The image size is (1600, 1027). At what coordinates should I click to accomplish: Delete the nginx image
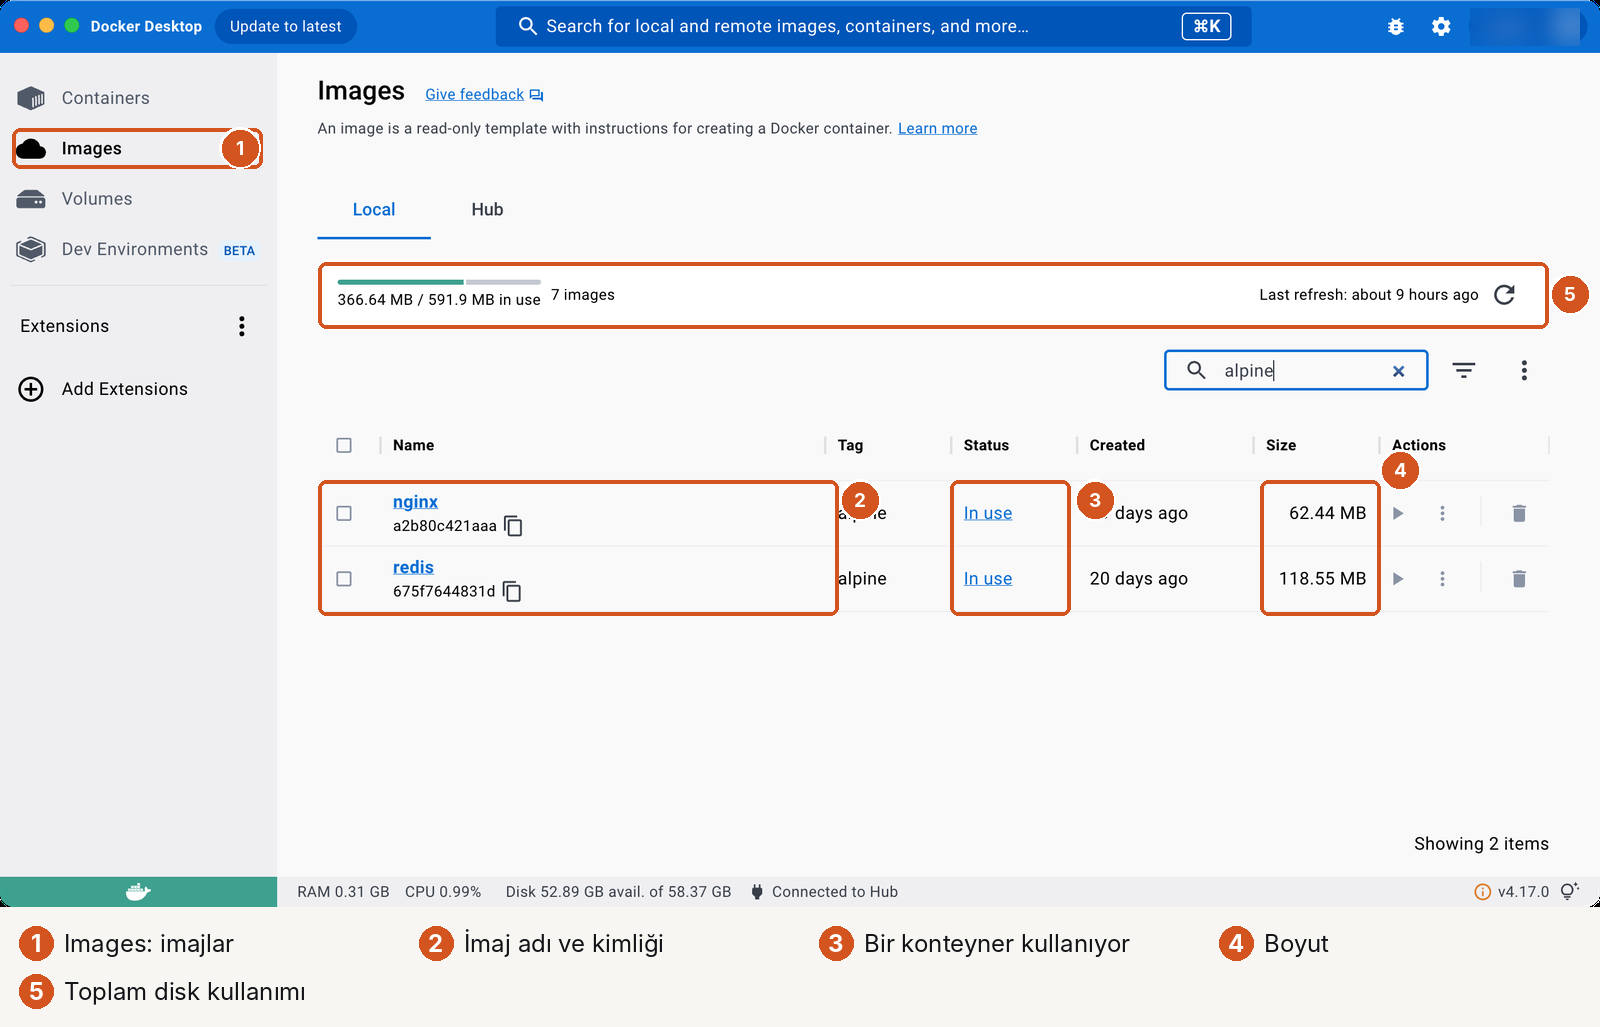[1519, 513]
